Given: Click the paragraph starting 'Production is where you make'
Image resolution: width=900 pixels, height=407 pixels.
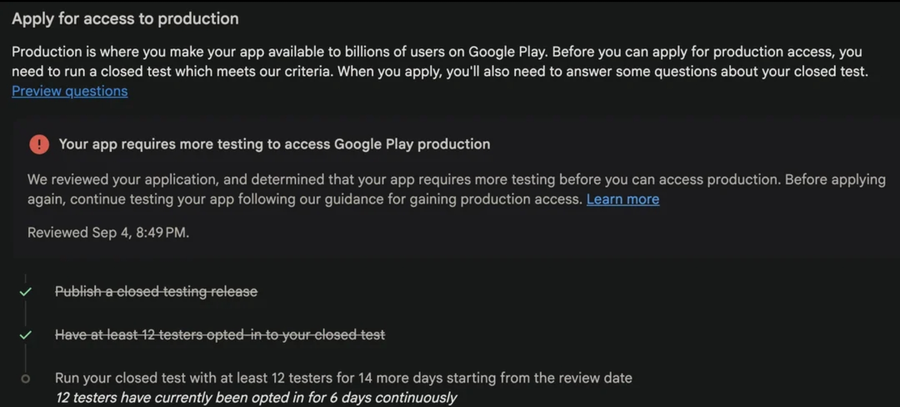Looking at the screenshot, I should [x=440, y=71].
